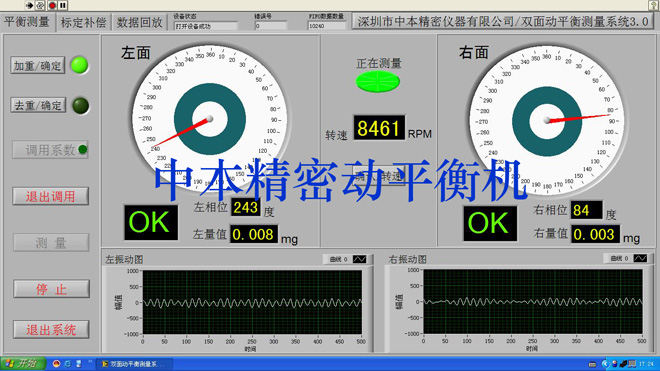
Task: Click the left 左面 phase dial gauge
Action: click(210, 119)
